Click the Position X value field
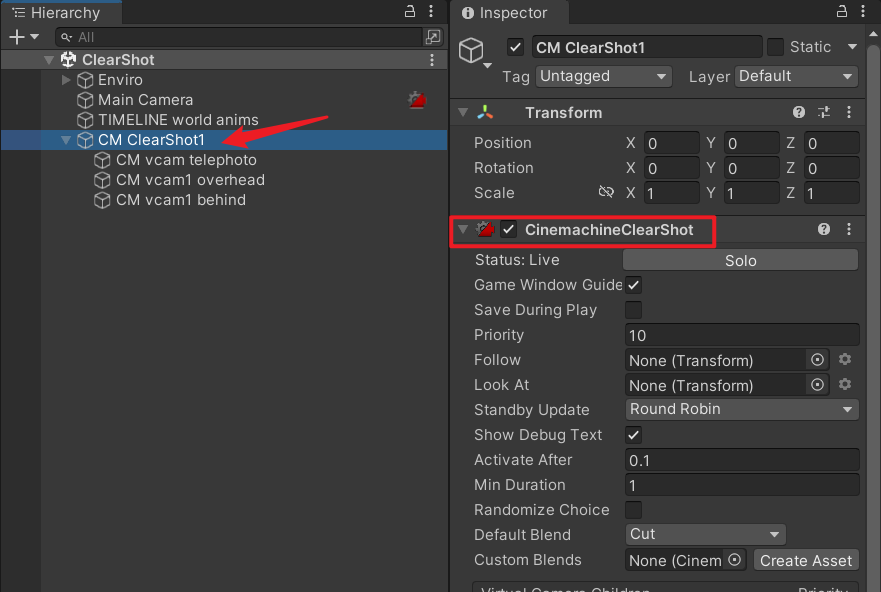The image size is (881, 592). (671, 143)
